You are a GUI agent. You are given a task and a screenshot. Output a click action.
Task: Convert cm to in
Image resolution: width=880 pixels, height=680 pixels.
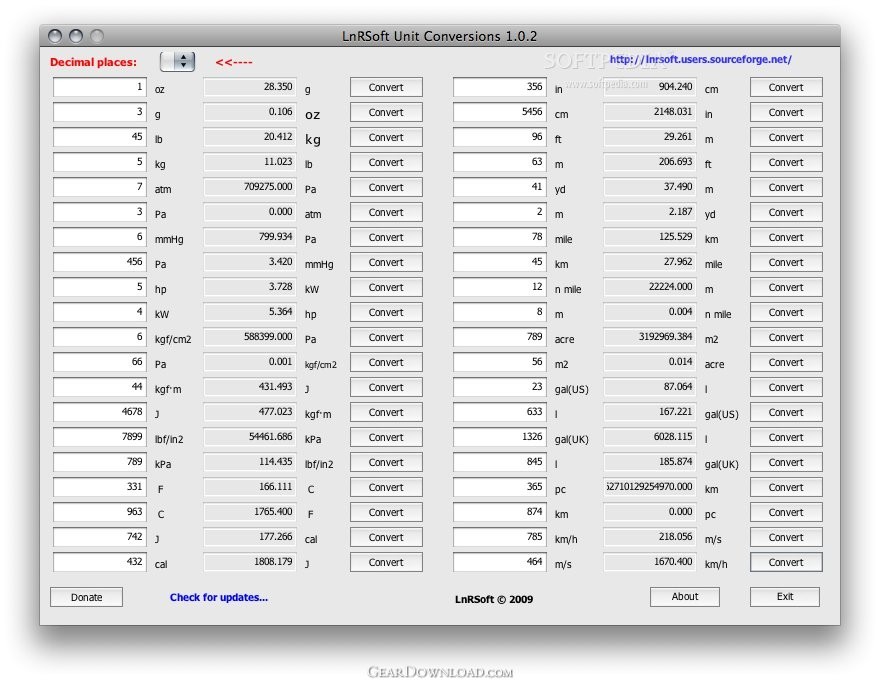pyautogui.click(x=786, y=112)
